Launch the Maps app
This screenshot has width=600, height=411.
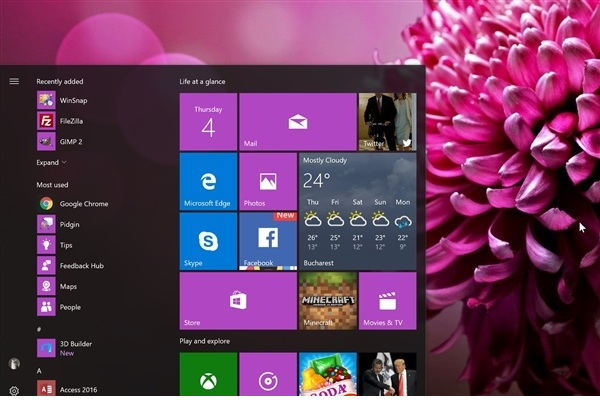click(57, 286)
